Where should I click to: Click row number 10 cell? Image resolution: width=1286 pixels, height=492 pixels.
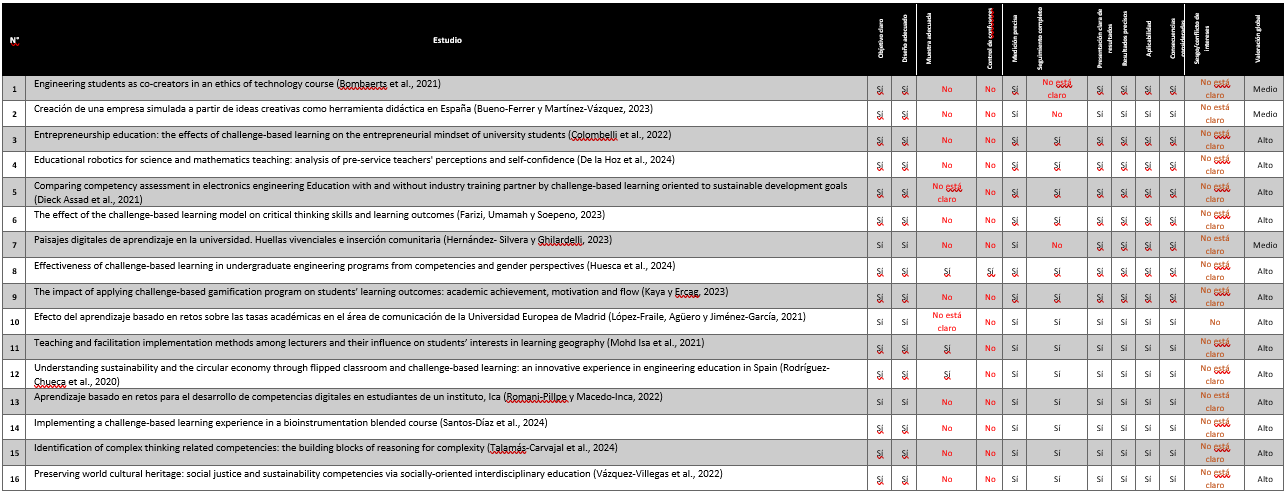click(x=15, y=322)
